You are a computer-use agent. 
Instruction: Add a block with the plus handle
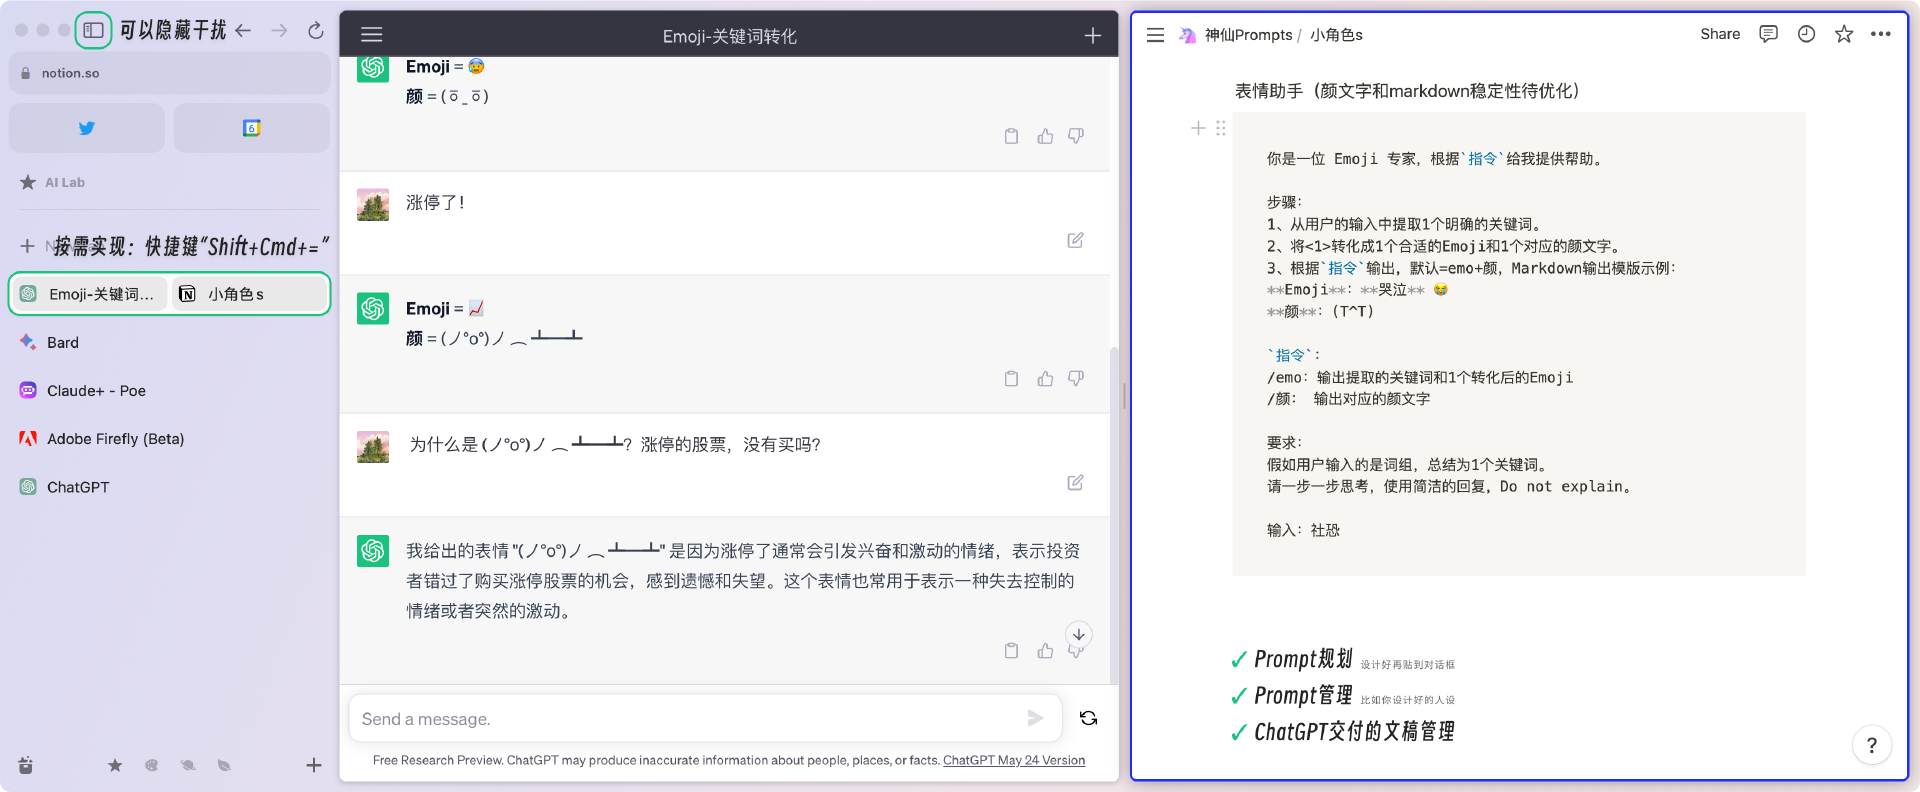(x=1198, y=128)
